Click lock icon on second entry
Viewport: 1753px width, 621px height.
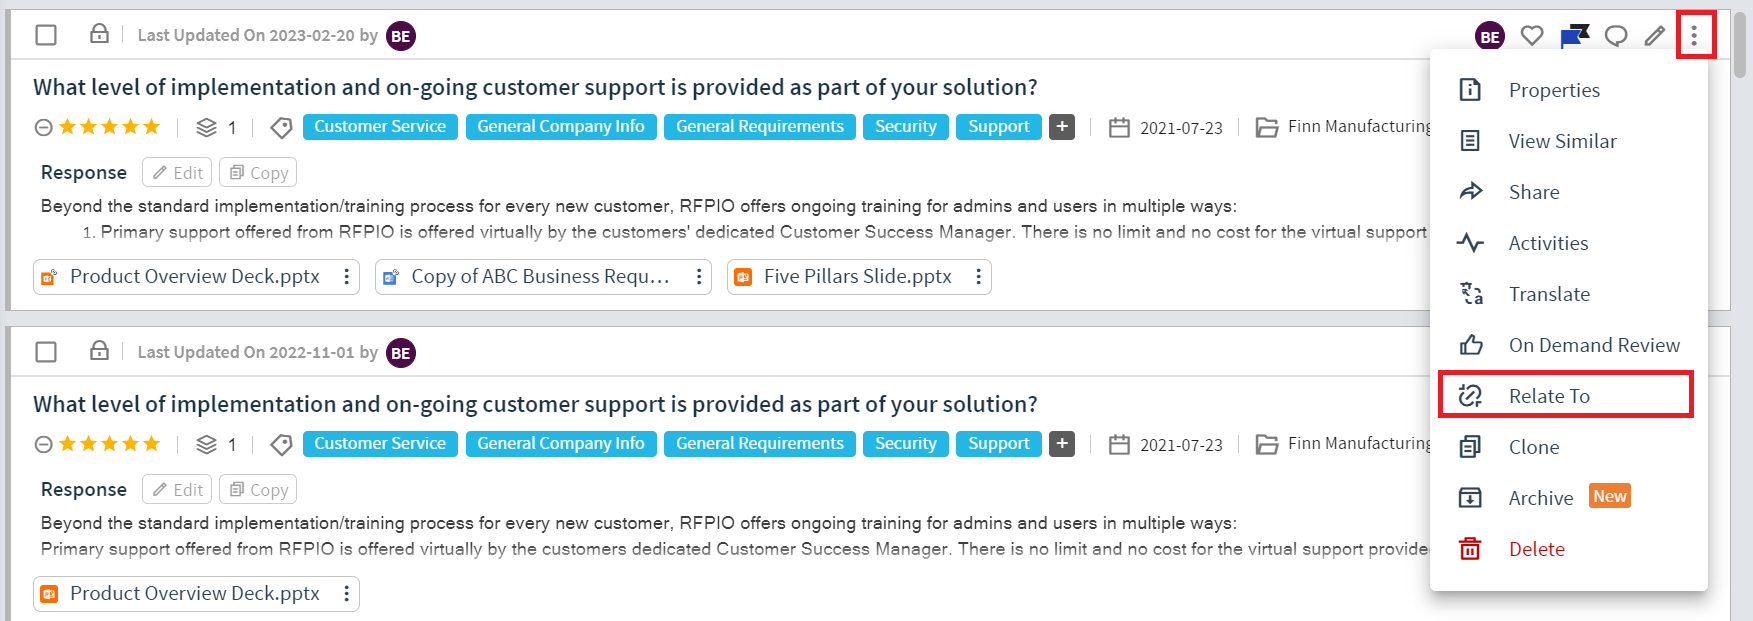[x=99, y=351]
